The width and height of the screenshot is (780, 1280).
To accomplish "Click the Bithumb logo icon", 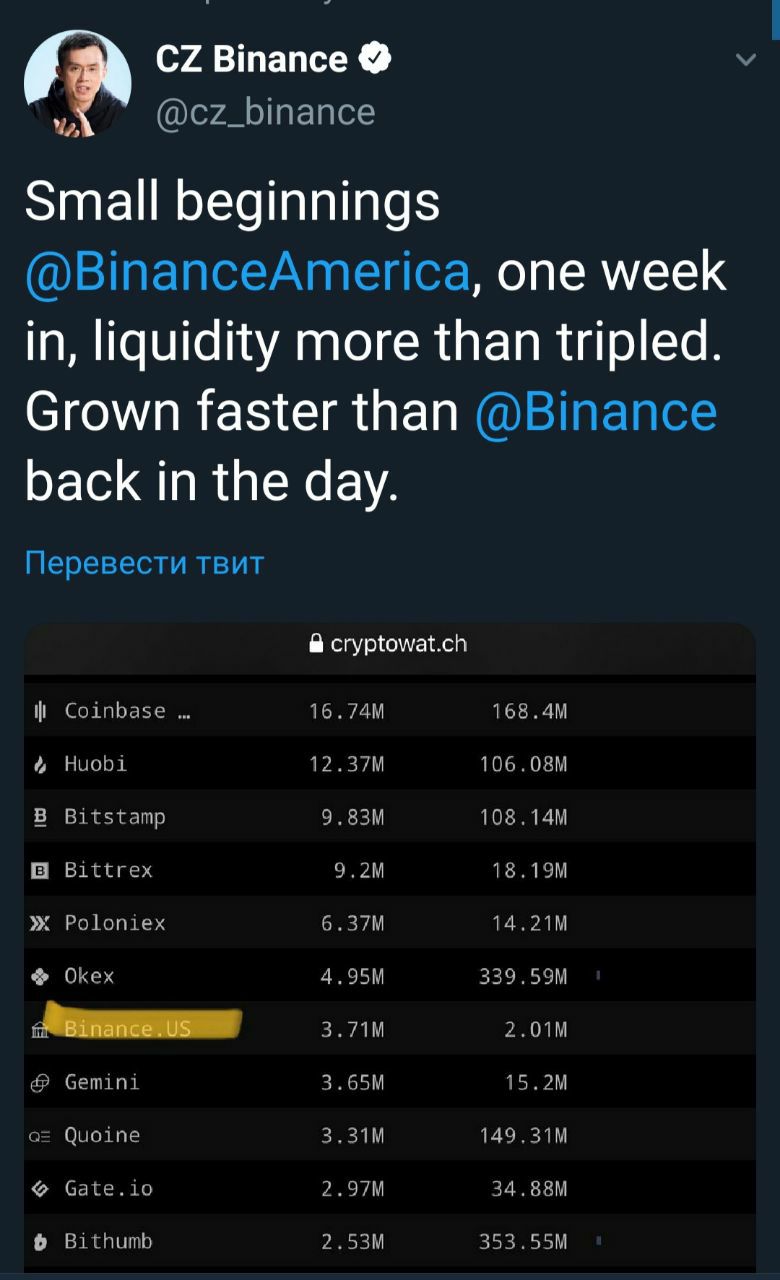I will (x=41, y=1241).
